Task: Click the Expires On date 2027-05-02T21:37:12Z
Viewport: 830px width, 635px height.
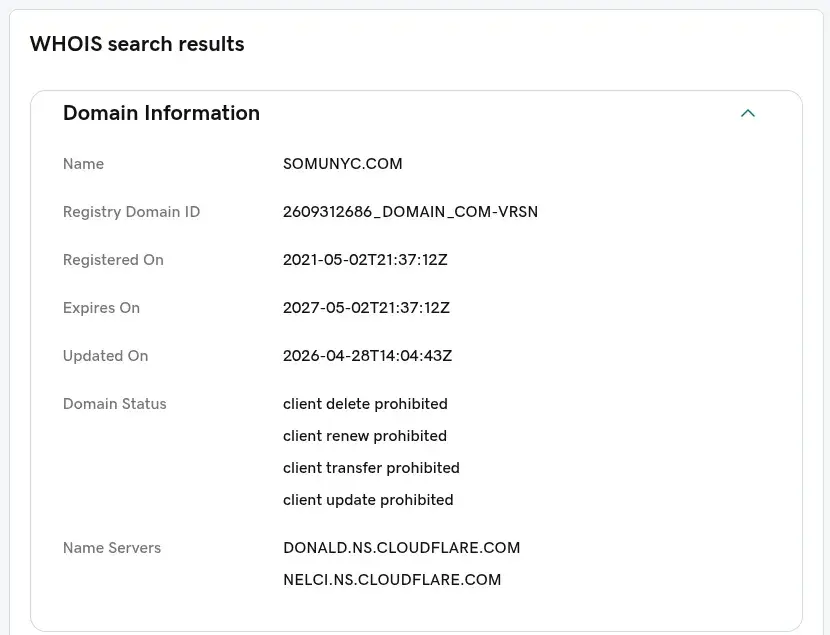Action: 366,308
